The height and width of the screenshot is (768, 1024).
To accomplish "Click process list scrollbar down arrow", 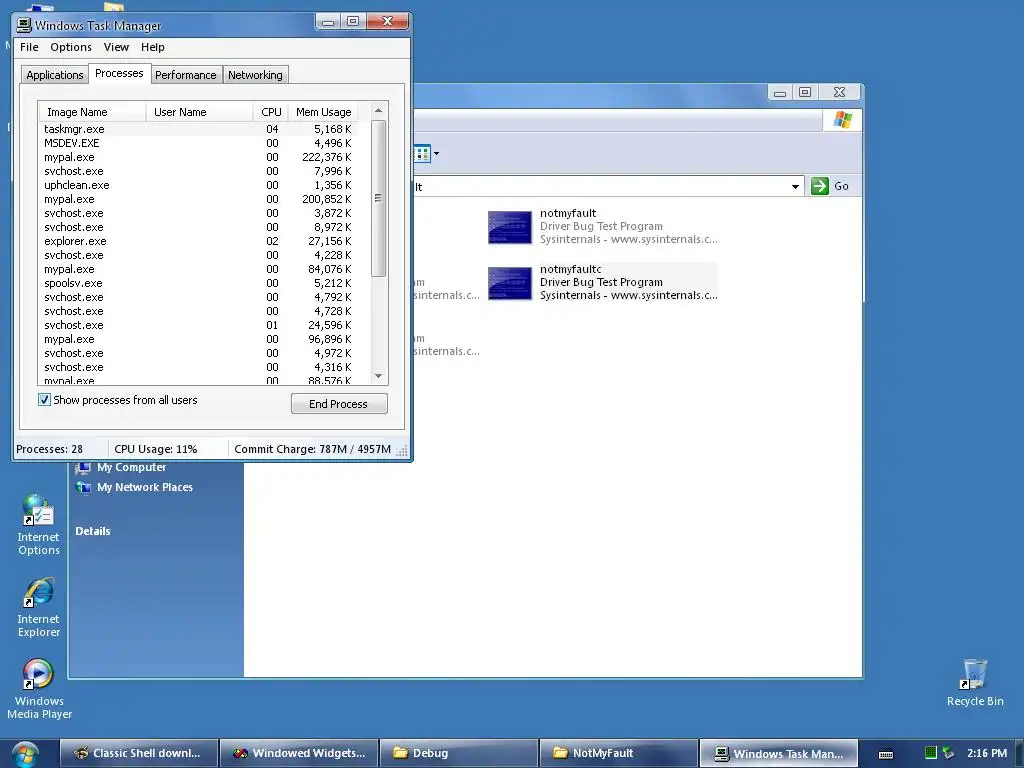I will (x=378, y=376).
